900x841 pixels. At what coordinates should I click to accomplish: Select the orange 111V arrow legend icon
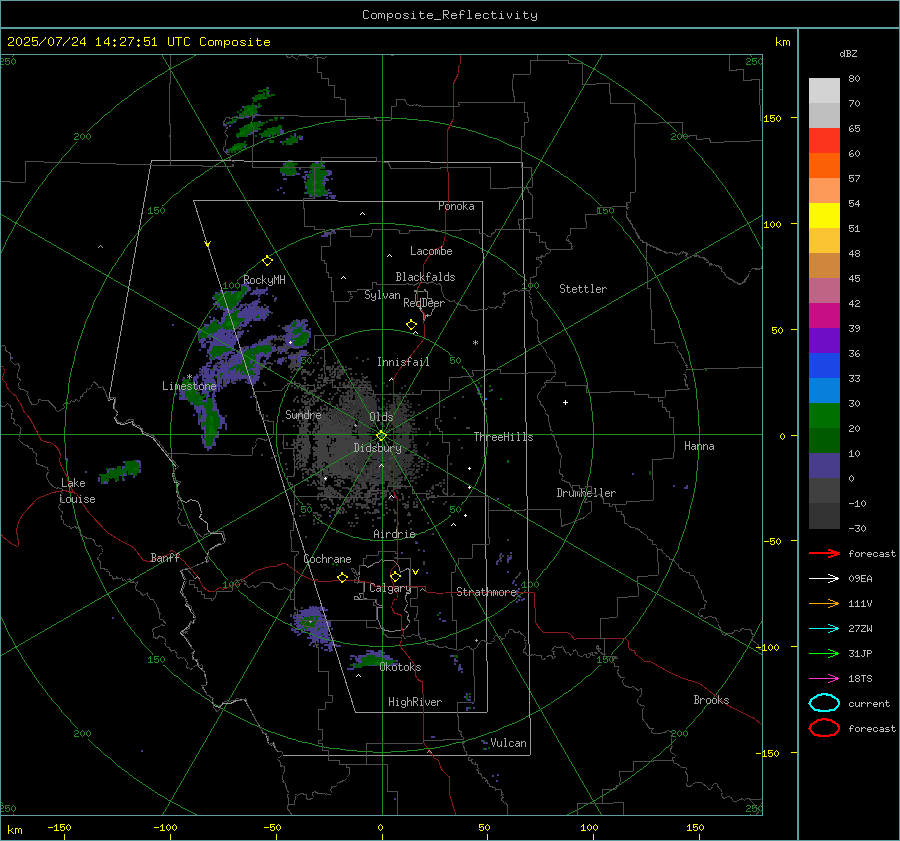pos(824,603)
